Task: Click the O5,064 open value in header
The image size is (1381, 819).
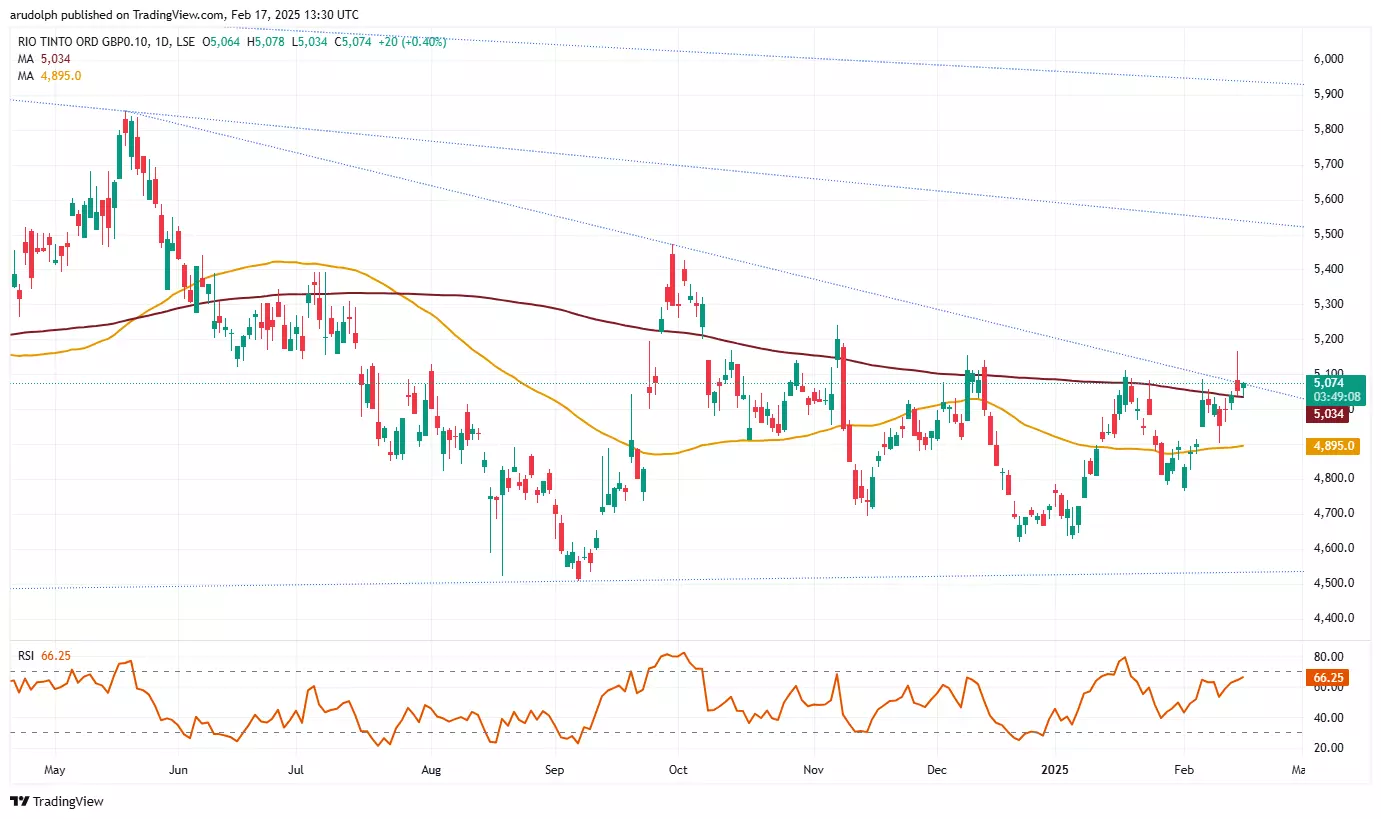Action: 224,42
